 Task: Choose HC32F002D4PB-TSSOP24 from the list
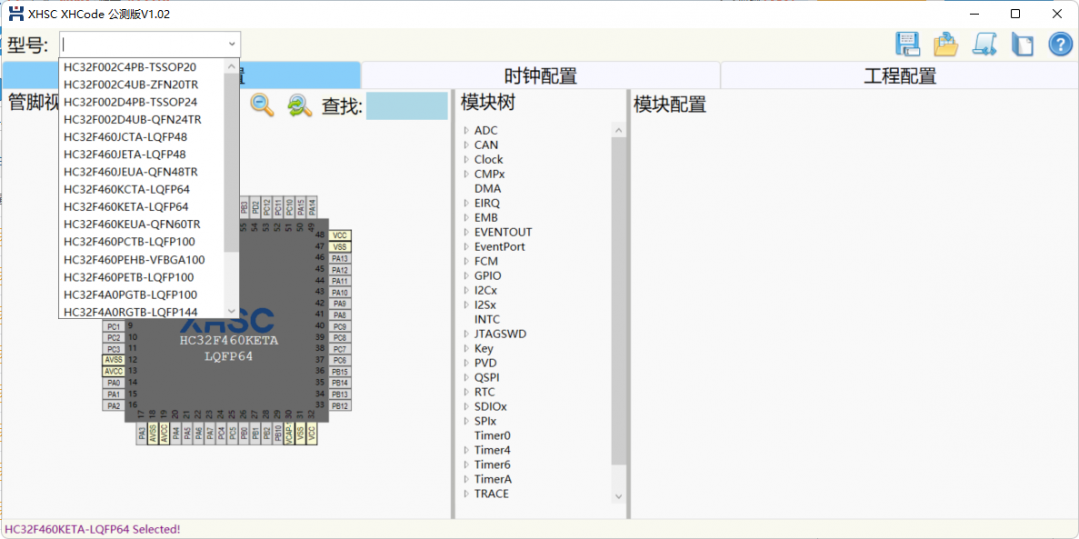coord(130,102)
